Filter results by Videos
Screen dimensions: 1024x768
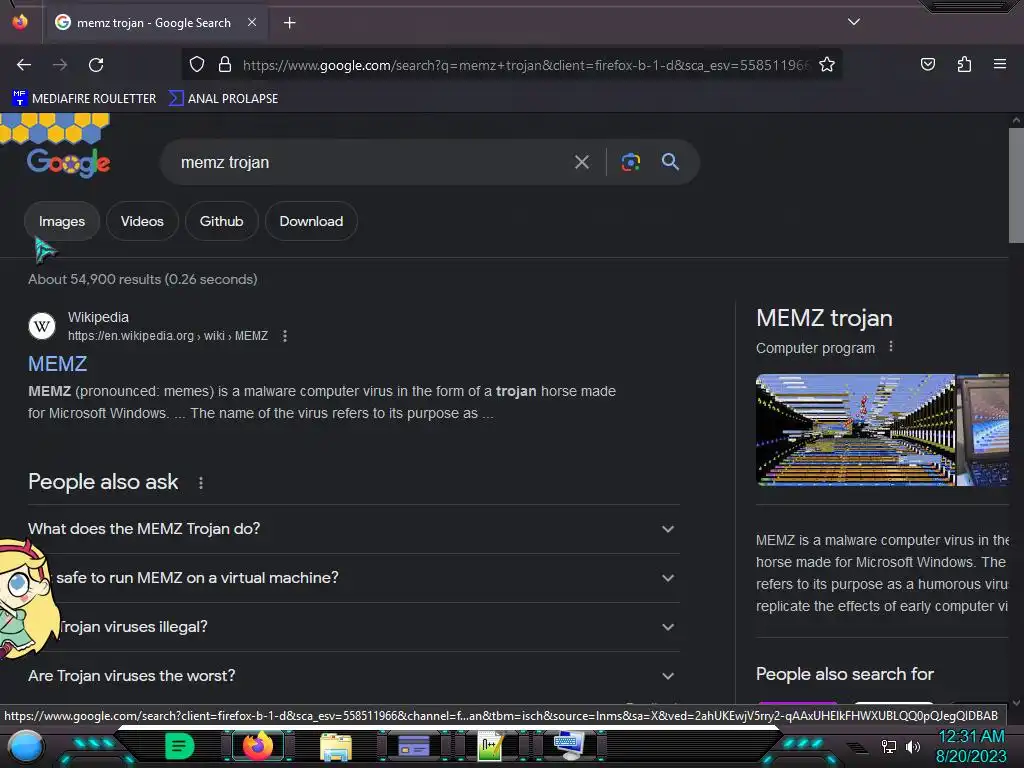pos(142,221)
